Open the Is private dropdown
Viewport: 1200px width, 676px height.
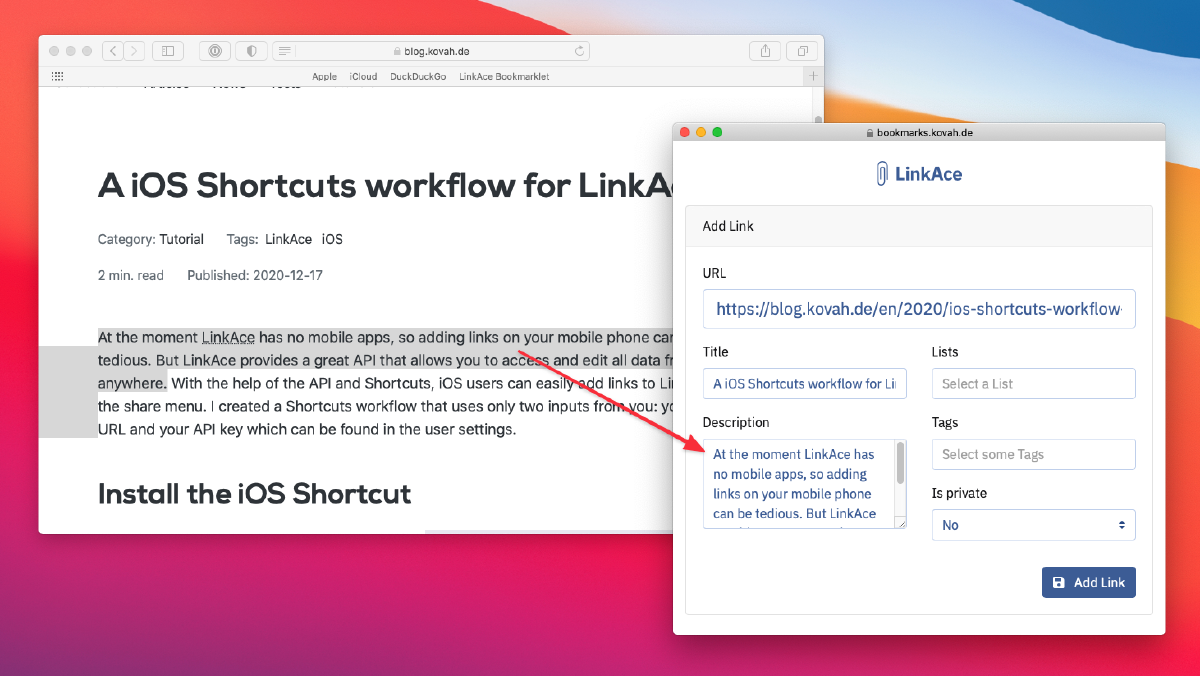[x=1033, y=524]
